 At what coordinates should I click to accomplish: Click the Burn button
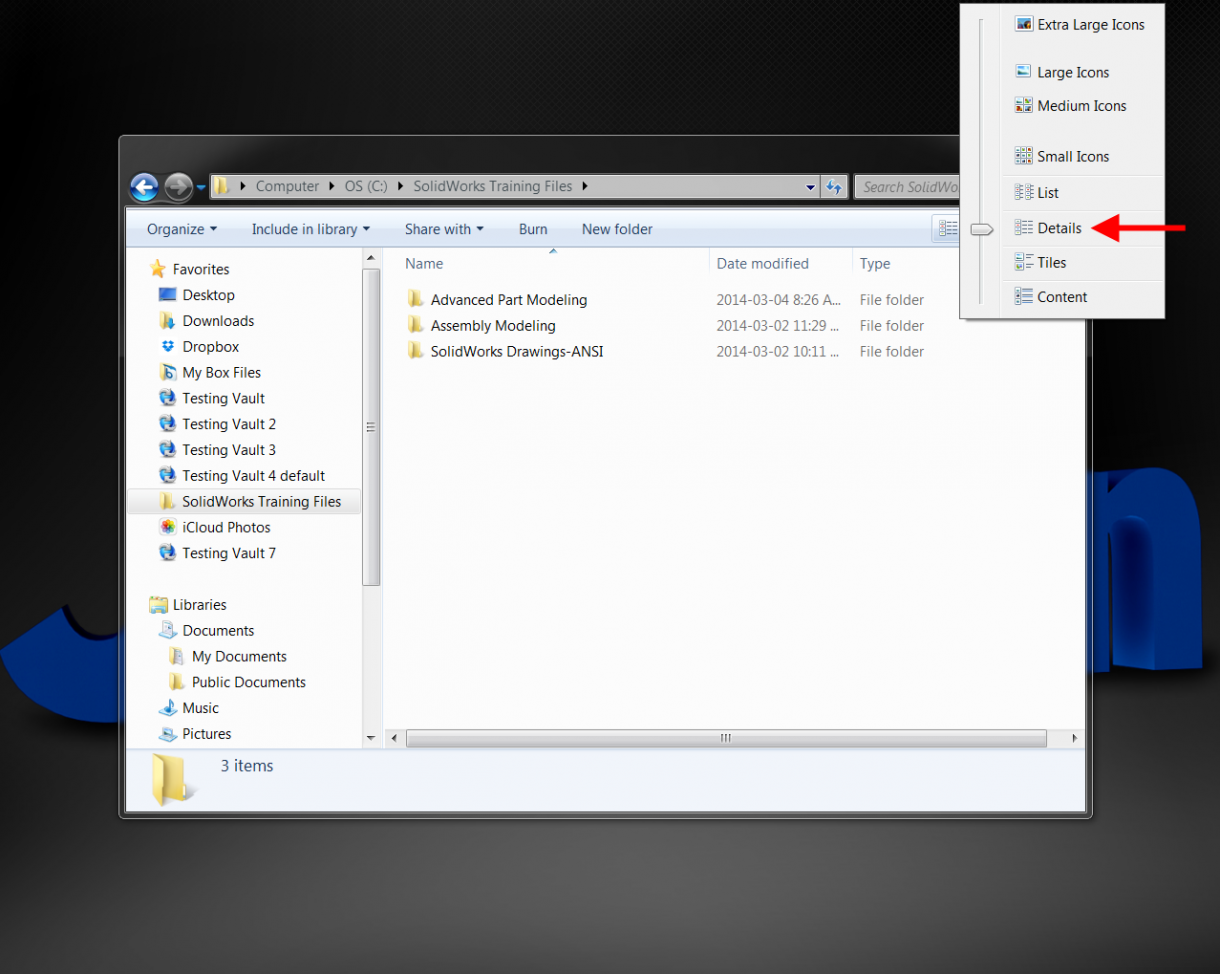pos(533,229)
